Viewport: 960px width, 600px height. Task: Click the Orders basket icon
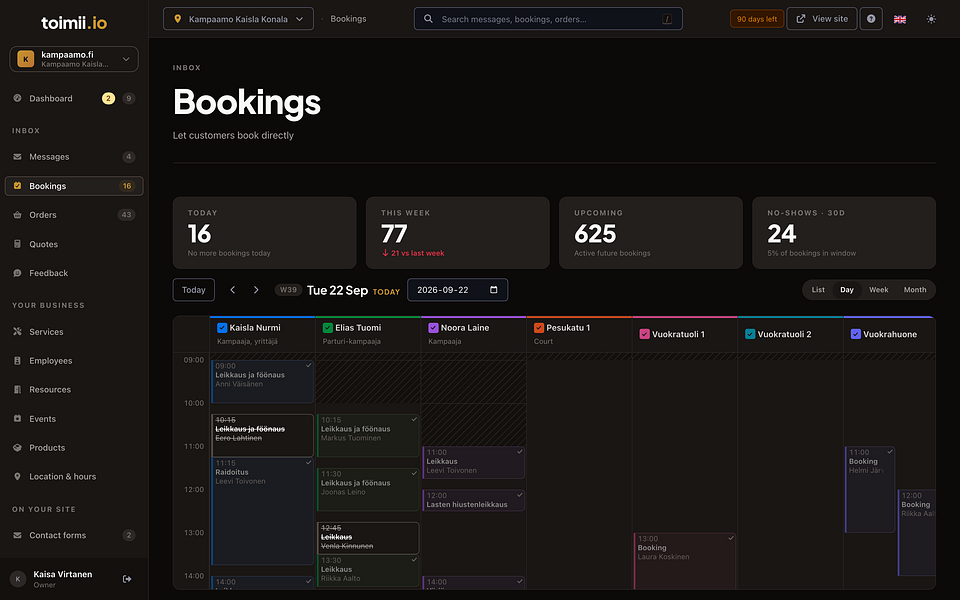(17, 215)
